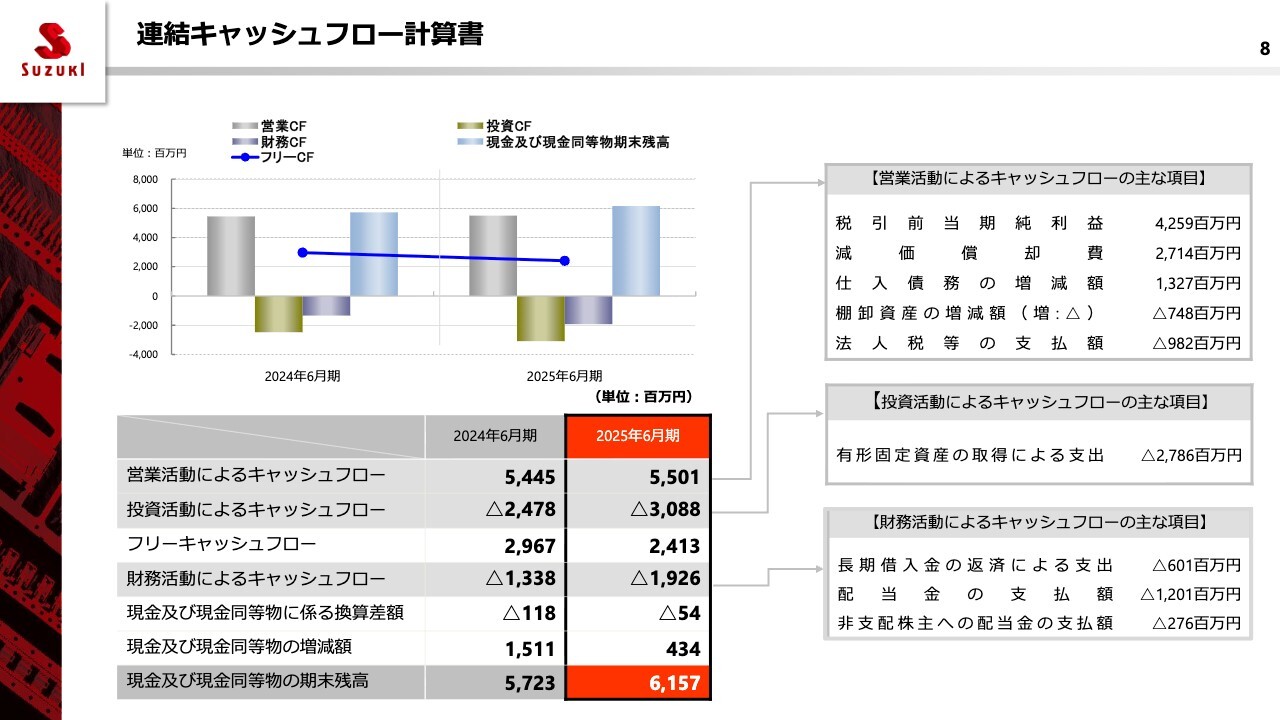Click the highlighted 6,157 ending balance cell

click(638, 683)
